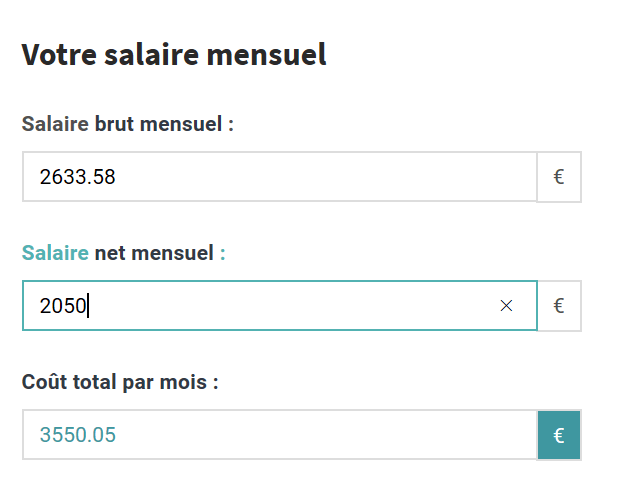Click the teal euro button beside Coût total

point(559,435)
